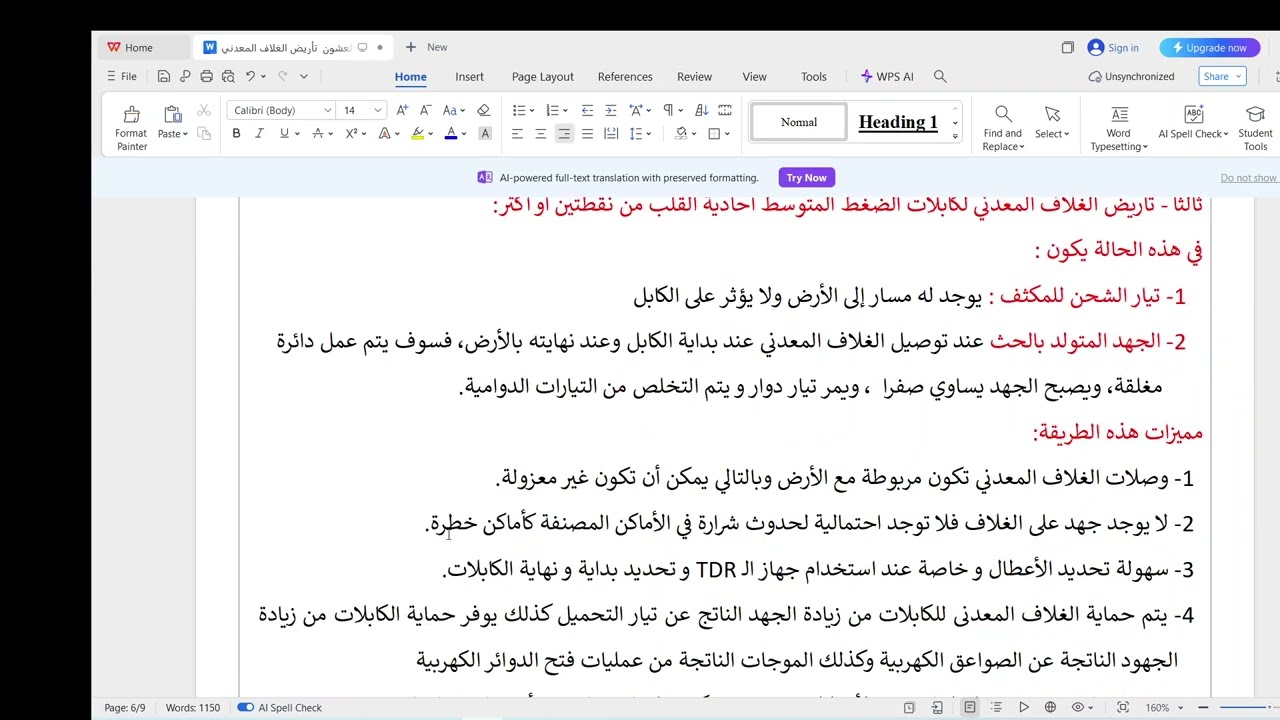Image resolution: width=1280 pixels, height=720 pixels.
Task: Click the Do not show link
Action: pos(1248,178)
